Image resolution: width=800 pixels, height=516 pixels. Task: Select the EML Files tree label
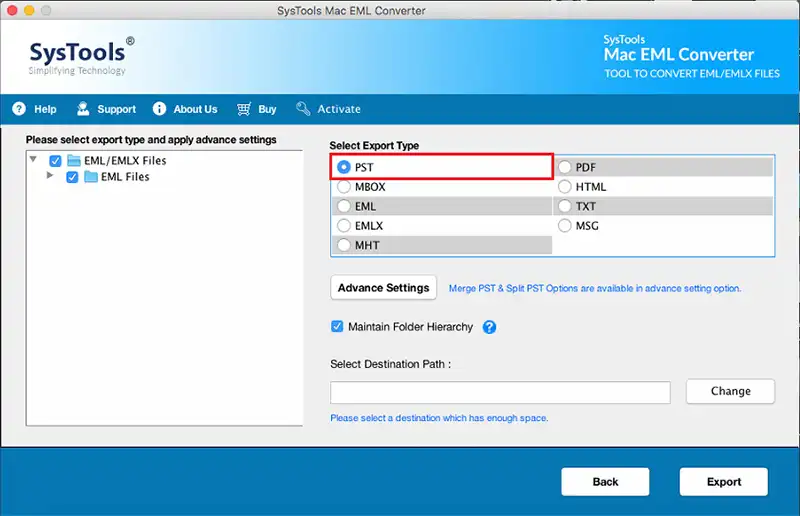coord(125,177)
